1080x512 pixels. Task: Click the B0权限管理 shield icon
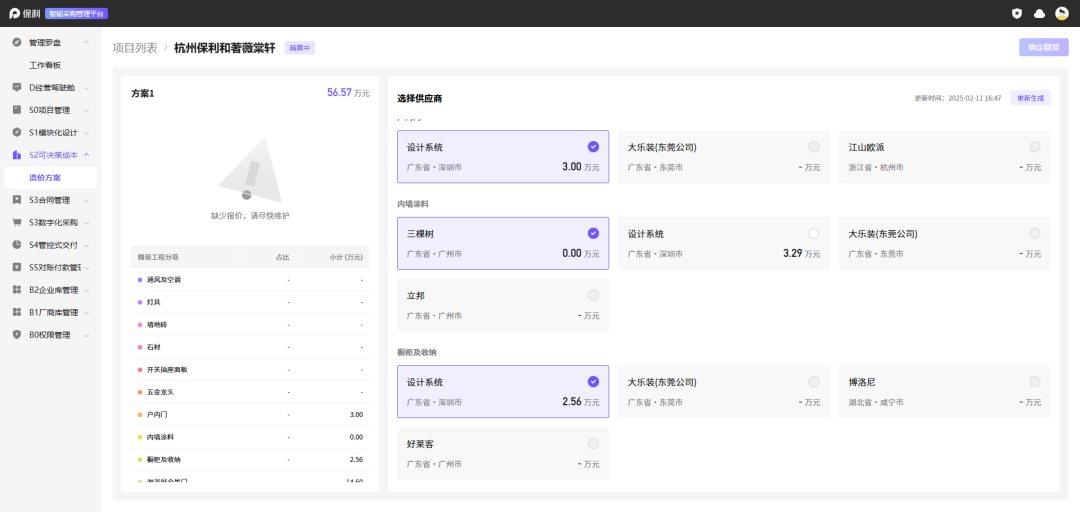pos(17,335)
